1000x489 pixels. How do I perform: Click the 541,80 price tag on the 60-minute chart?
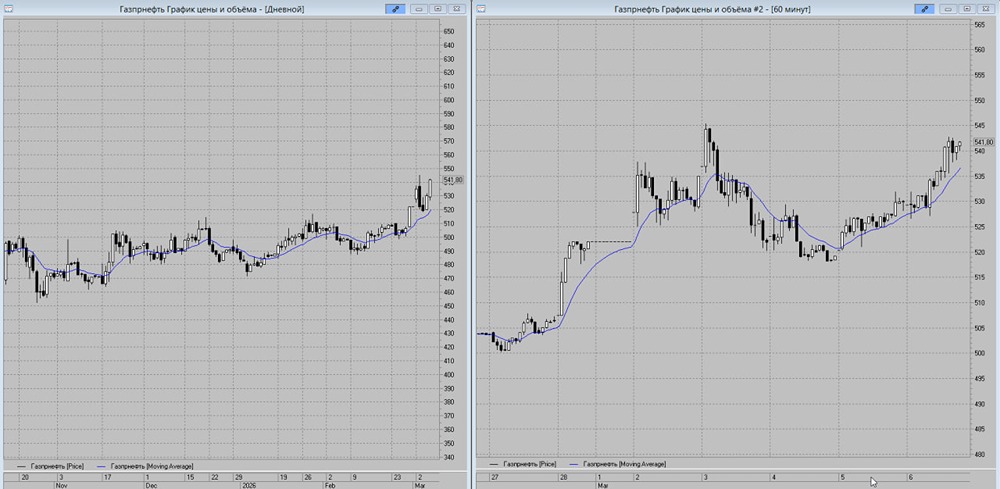click(x=984, y=142)
